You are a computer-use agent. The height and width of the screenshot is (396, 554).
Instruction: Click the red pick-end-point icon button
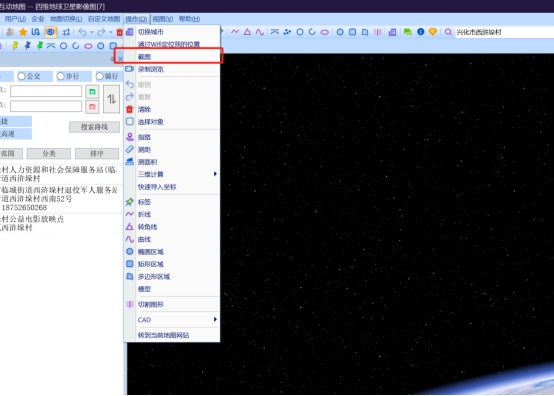92,107
